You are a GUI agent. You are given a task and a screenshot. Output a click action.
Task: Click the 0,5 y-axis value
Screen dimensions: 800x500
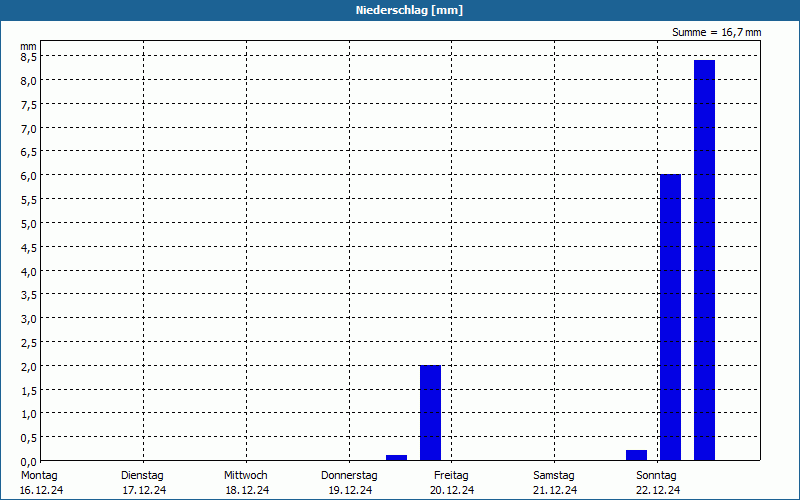click(x=29, y=438)
